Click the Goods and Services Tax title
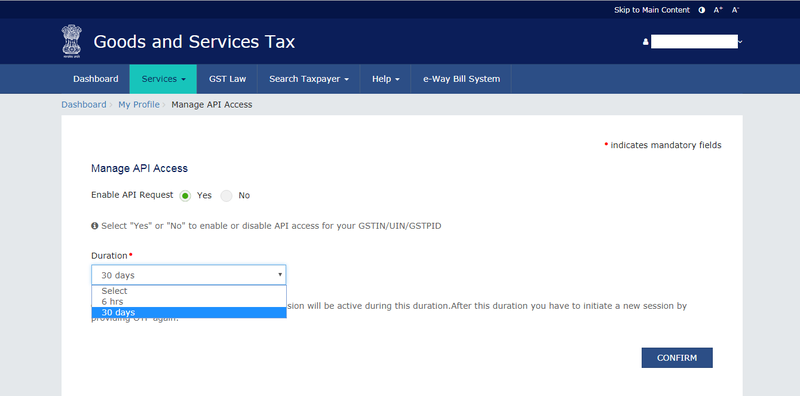Image resolution: width=800 pixels, height=396 pixels. click(194, 41)
